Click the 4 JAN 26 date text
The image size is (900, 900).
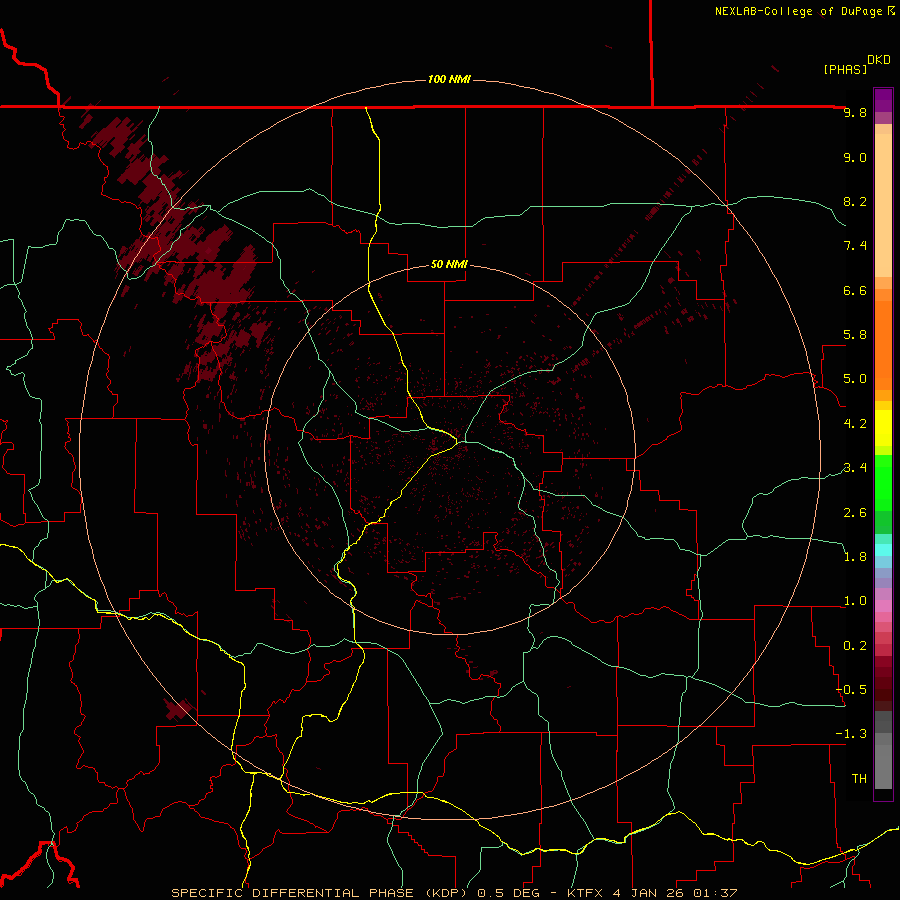click(648, 893)
